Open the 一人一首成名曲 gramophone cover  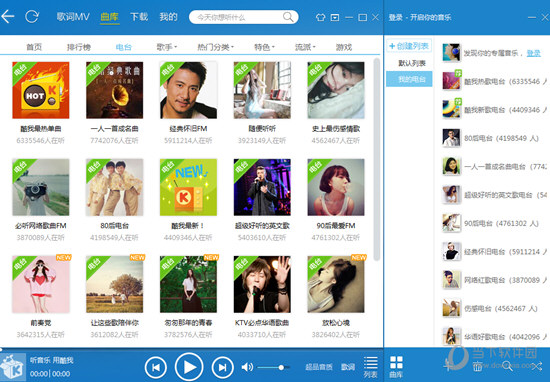click(x=114, y=90)
